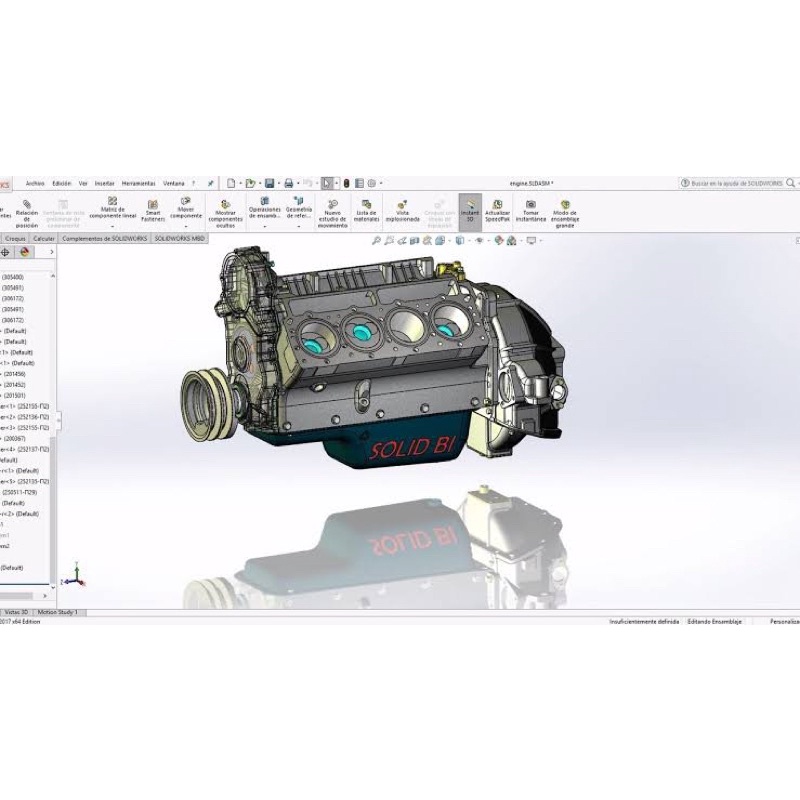The image size is (800, 800).
Task: Open dropdown arrow next to Options gear
Action: click(381, 183)
